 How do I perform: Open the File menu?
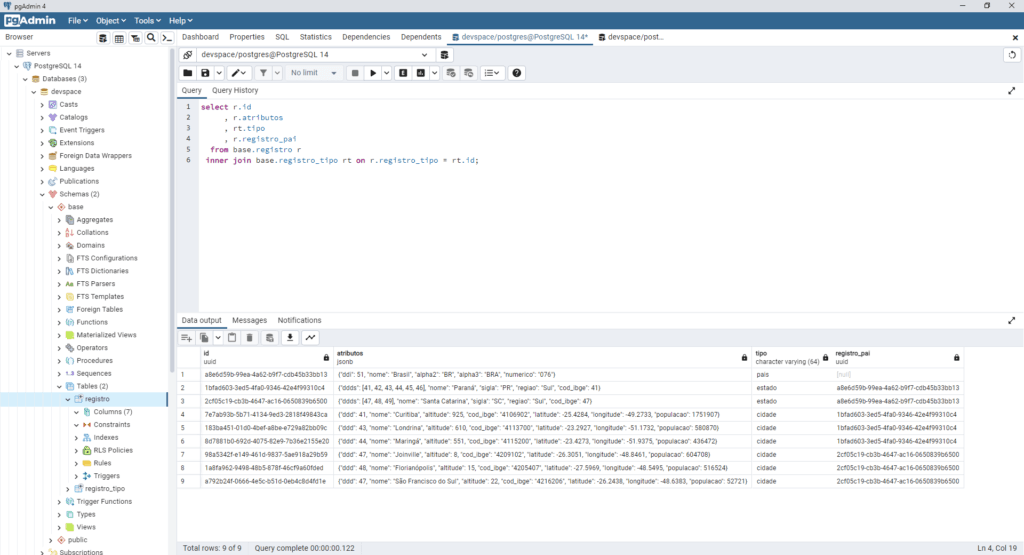click(x=78, y=21)
